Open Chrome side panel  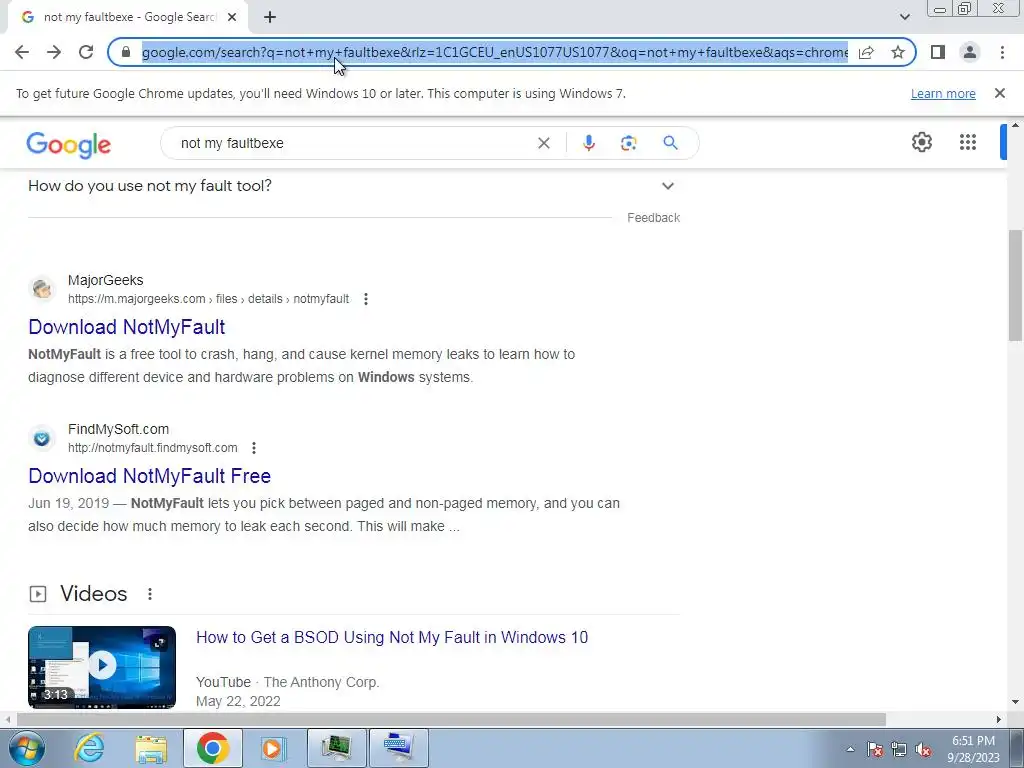[x=938, y=52]
